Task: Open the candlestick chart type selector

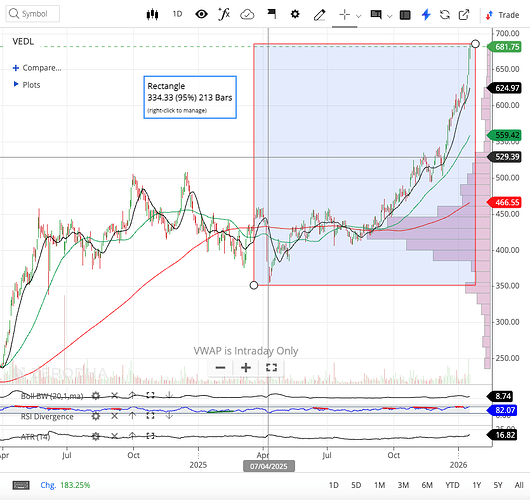Action: point(152,14)
